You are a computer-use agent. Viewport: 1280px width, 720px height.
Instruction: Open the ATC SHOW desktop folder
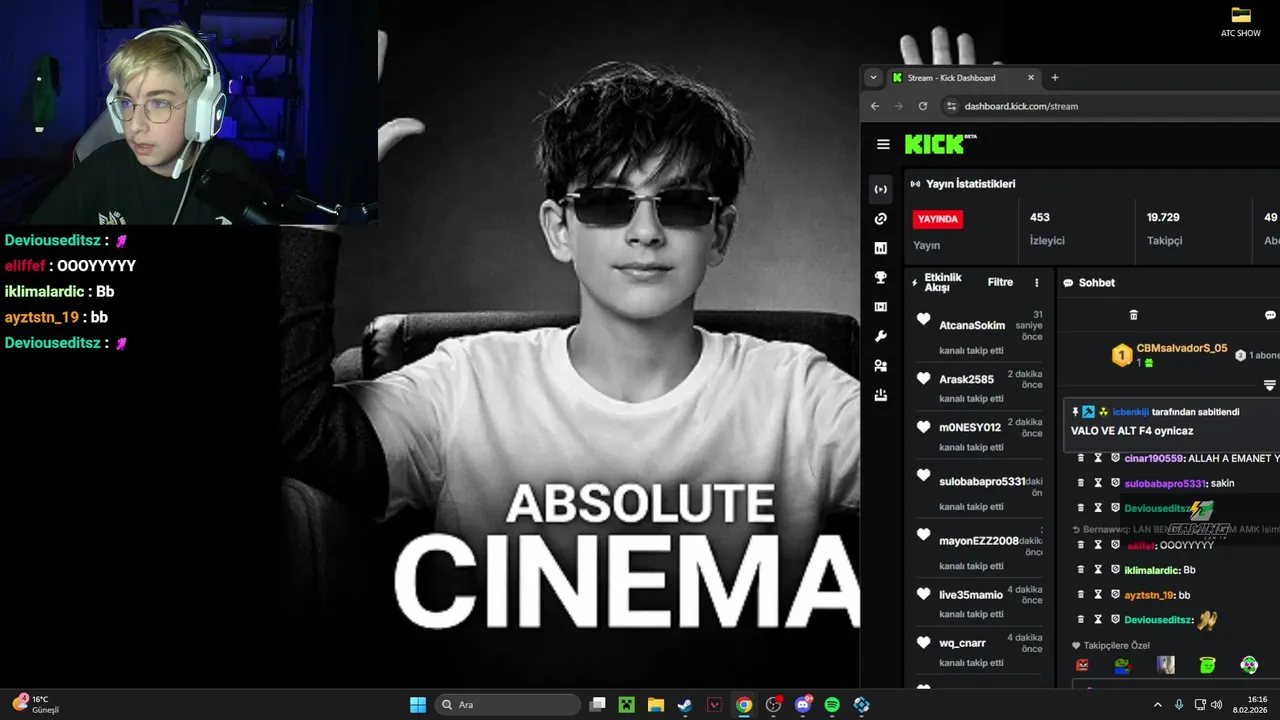click(x=1241, y=22)
